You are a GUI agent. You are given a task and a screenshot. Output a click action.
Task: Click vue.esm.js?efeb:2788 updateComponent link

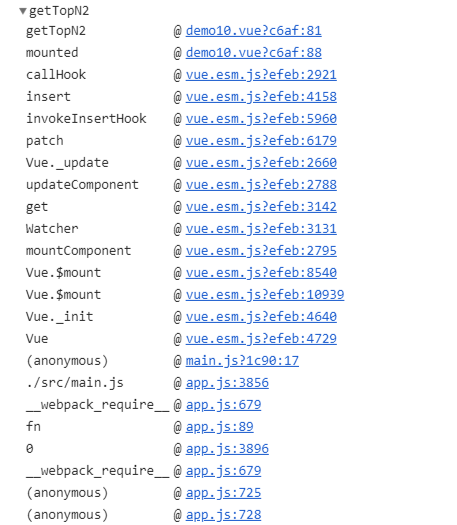click(261, 185)
